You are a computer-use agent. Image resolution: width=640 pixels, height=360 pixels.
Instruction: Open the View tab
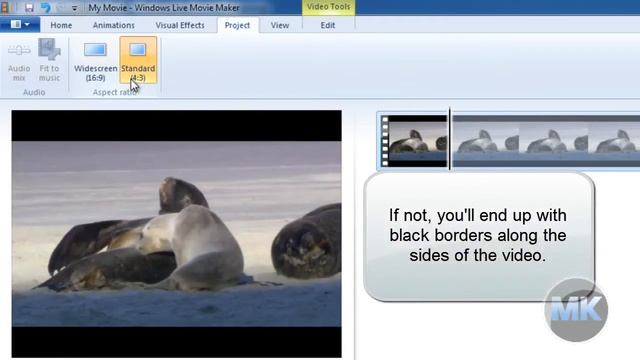pyautogui.click(x=280, y=25)
